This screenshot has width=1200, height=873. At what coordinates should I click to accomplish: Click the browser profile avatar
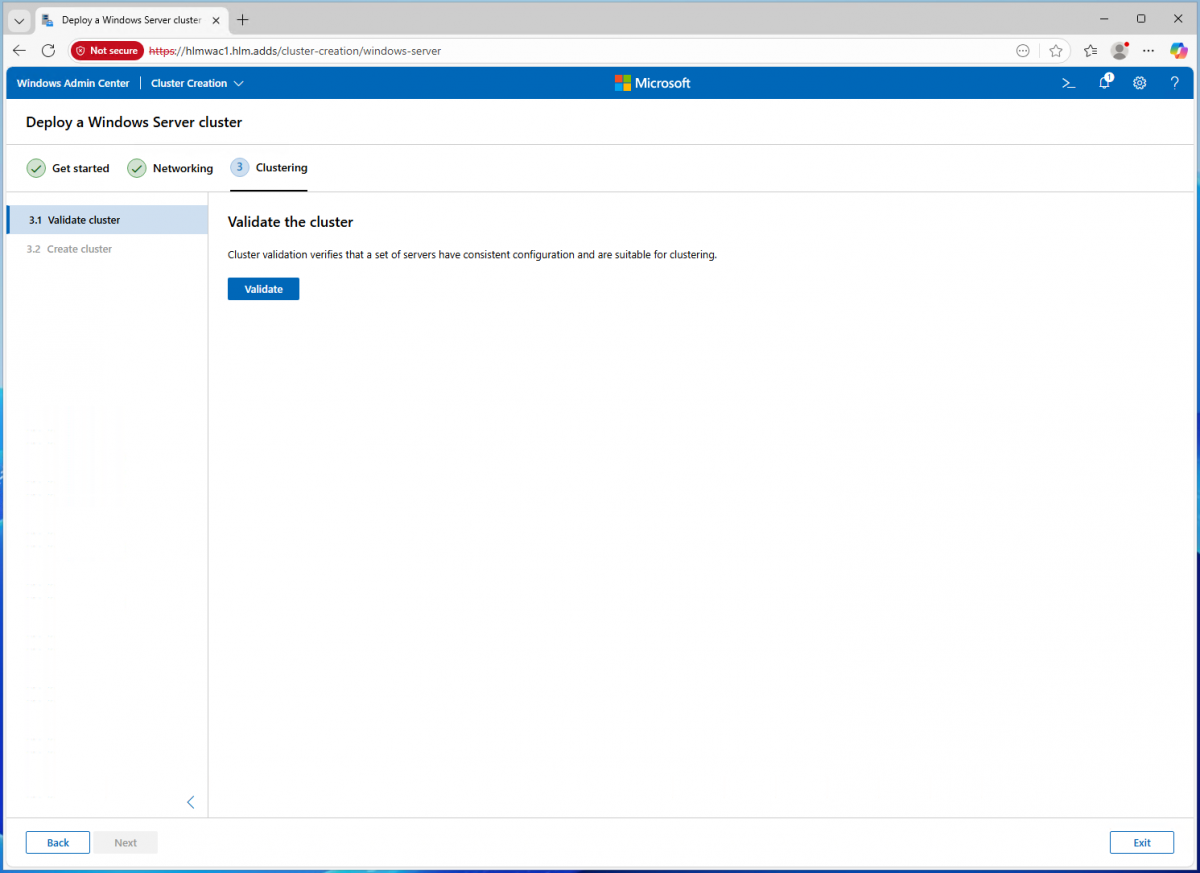[1119, 51]
